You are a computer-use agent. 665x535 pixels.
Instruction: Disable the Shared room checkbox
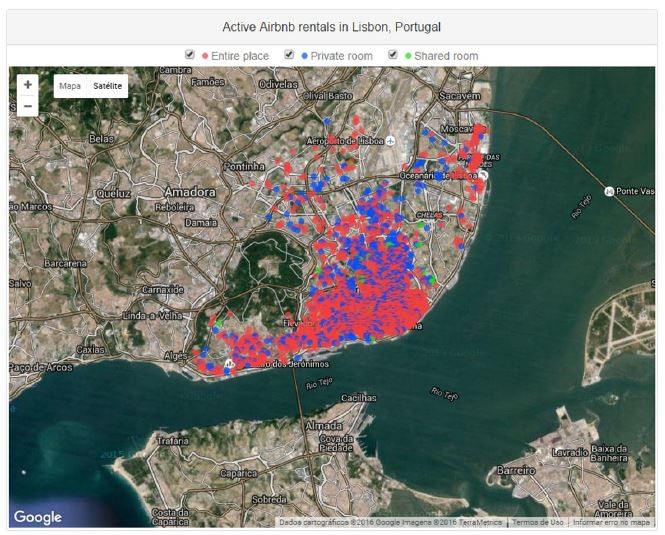[x=393, y=55]
